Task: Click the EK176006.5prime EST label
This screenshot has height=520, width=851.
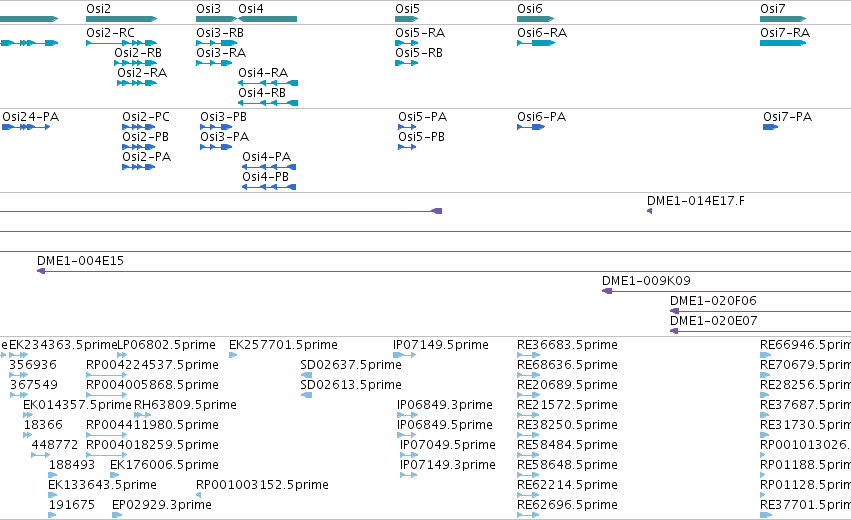Action: point(164,465)
